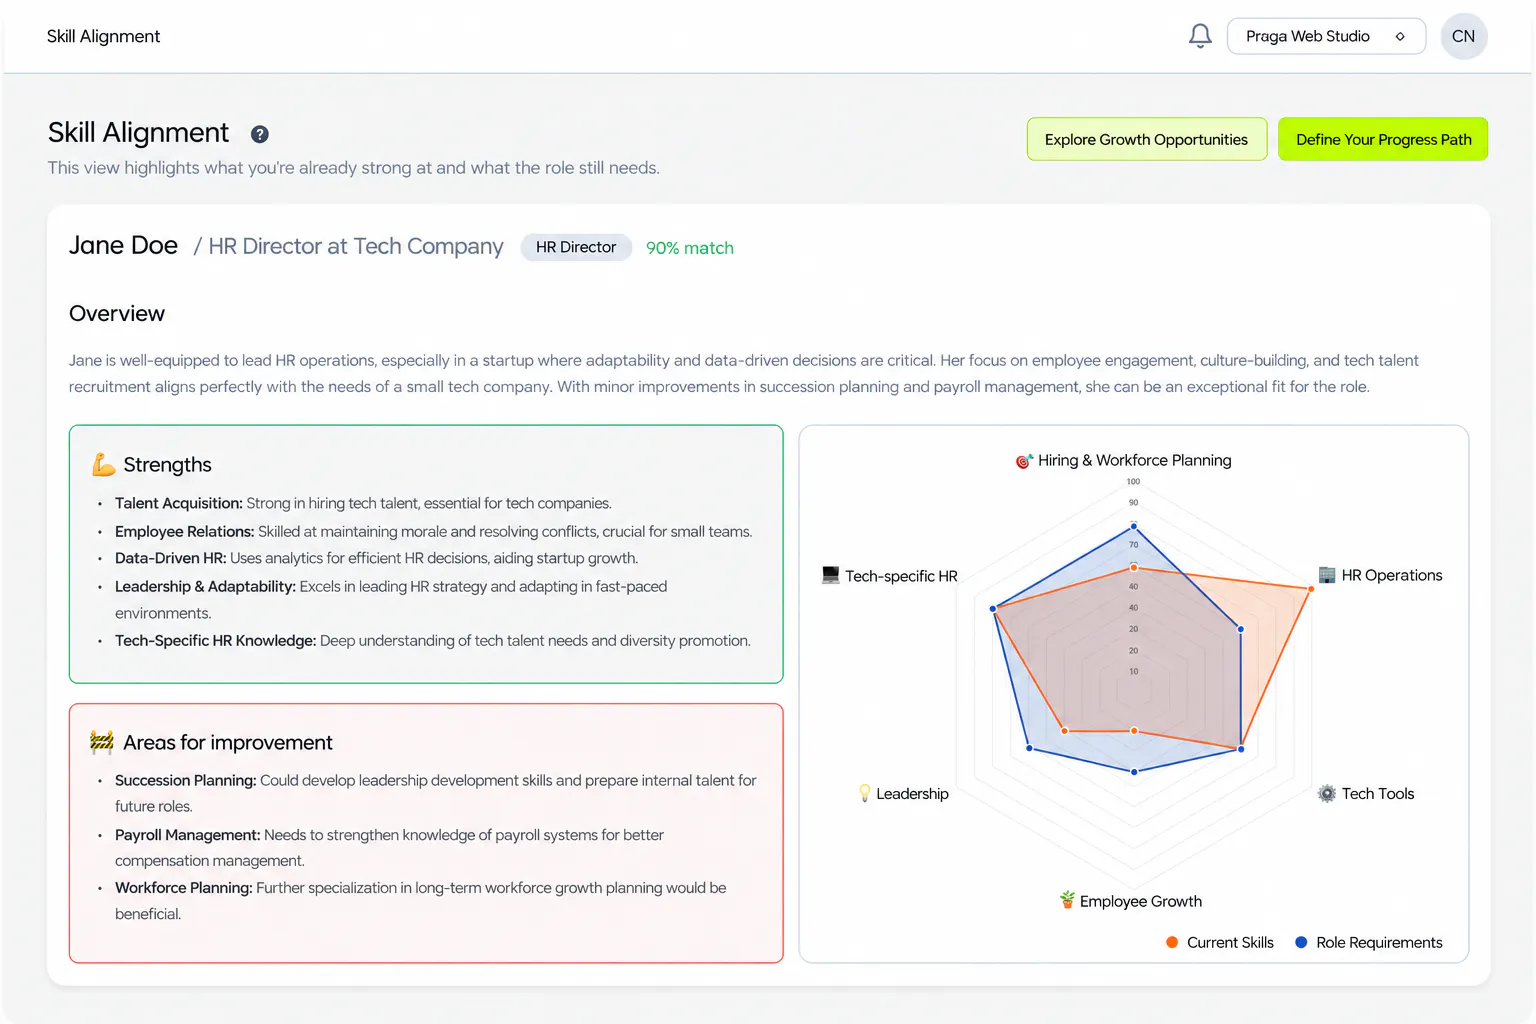The height and width of the screenshot is (1024, 1536).
Task: Click the HR Operations orange data point
Action: [1311, 589]
